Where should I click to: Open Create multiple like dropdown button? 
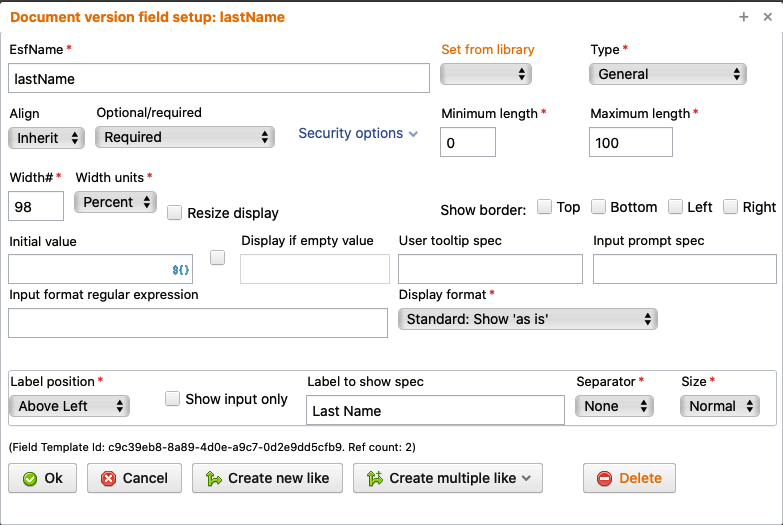[x=448, y=478]
